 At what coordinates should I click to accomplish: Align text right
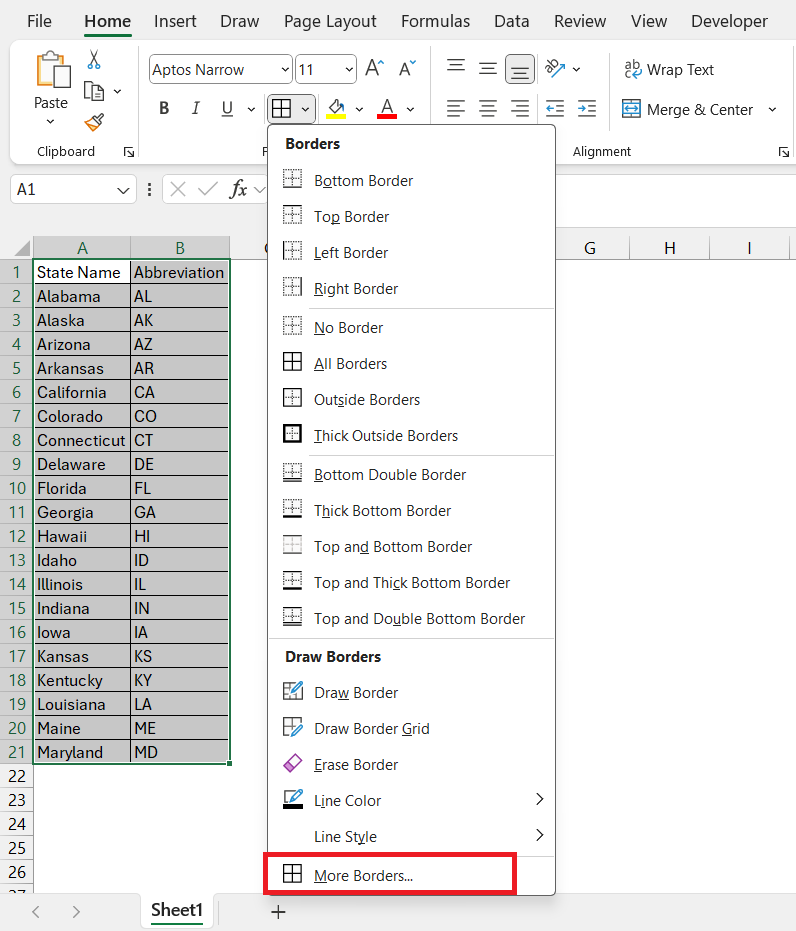[x=520, y=109]
